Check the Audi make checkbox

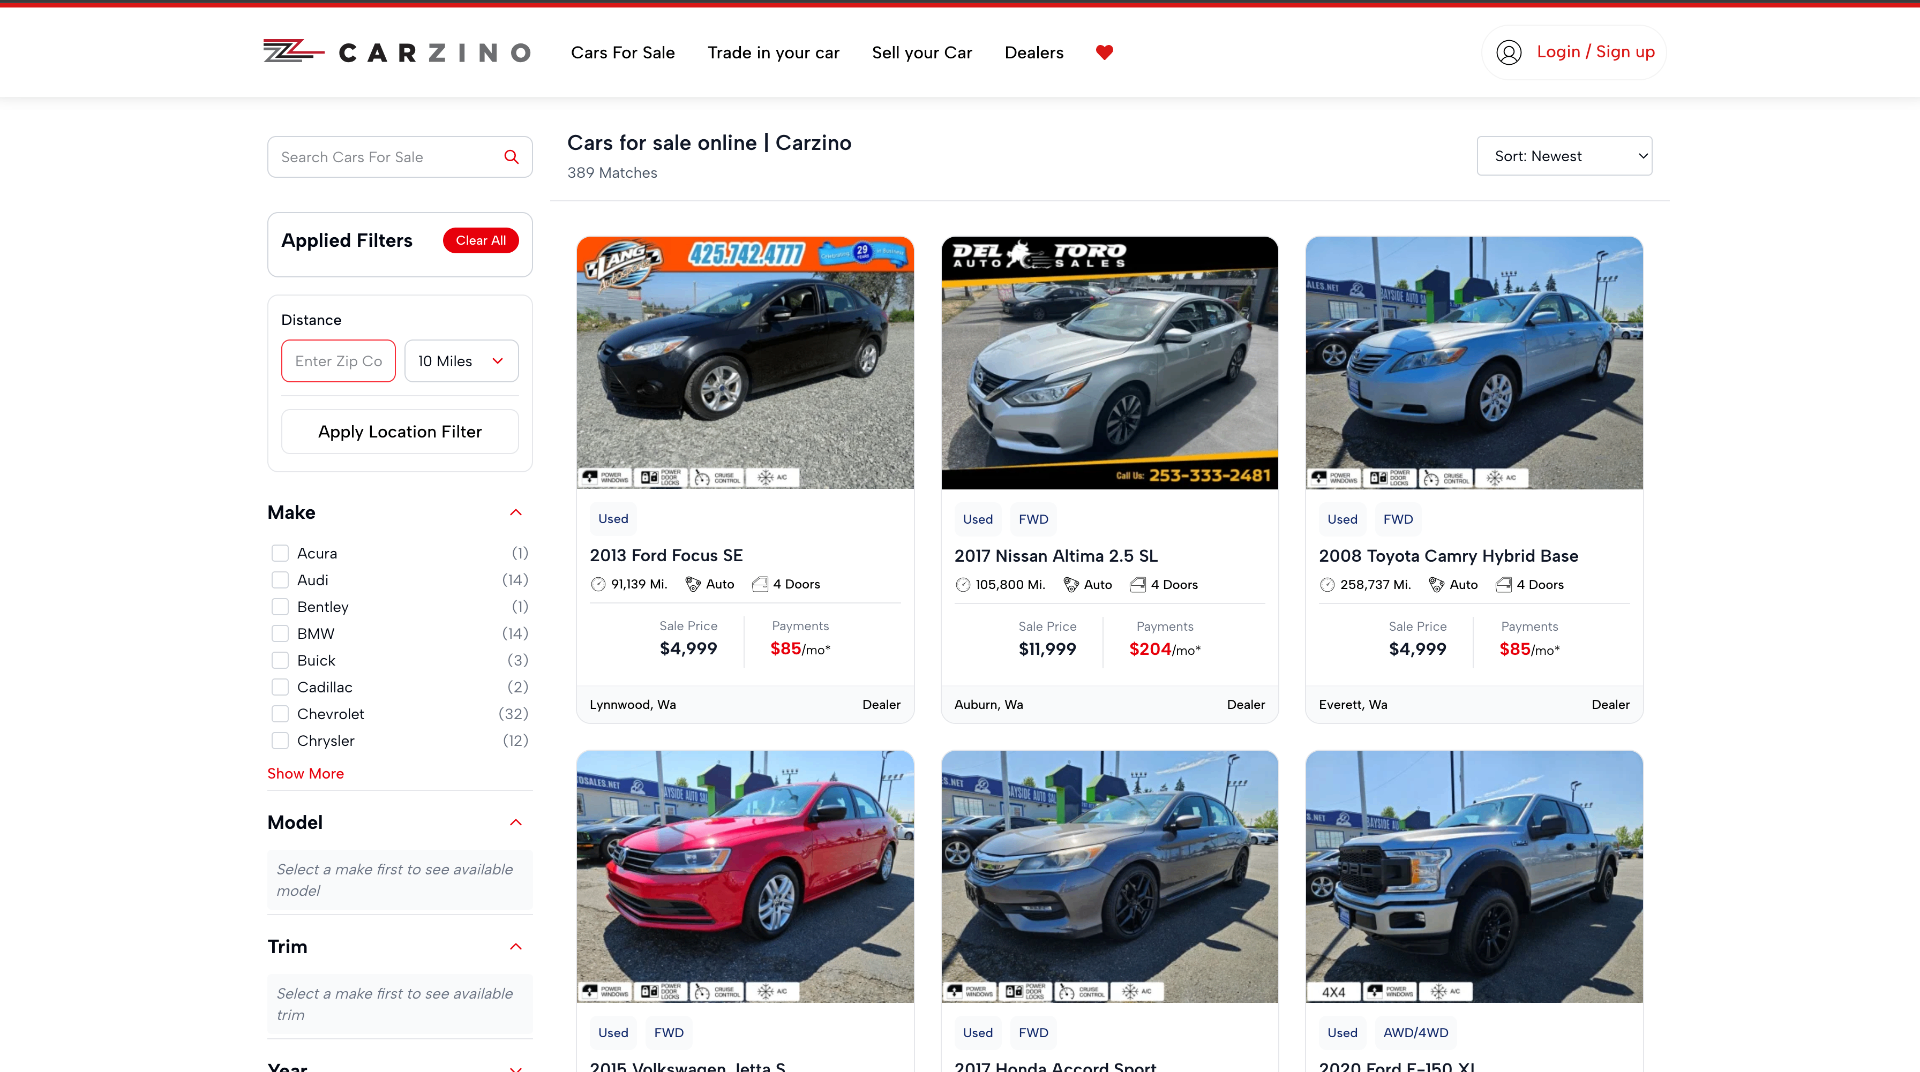pyautogui.click(x=280, y=580)
